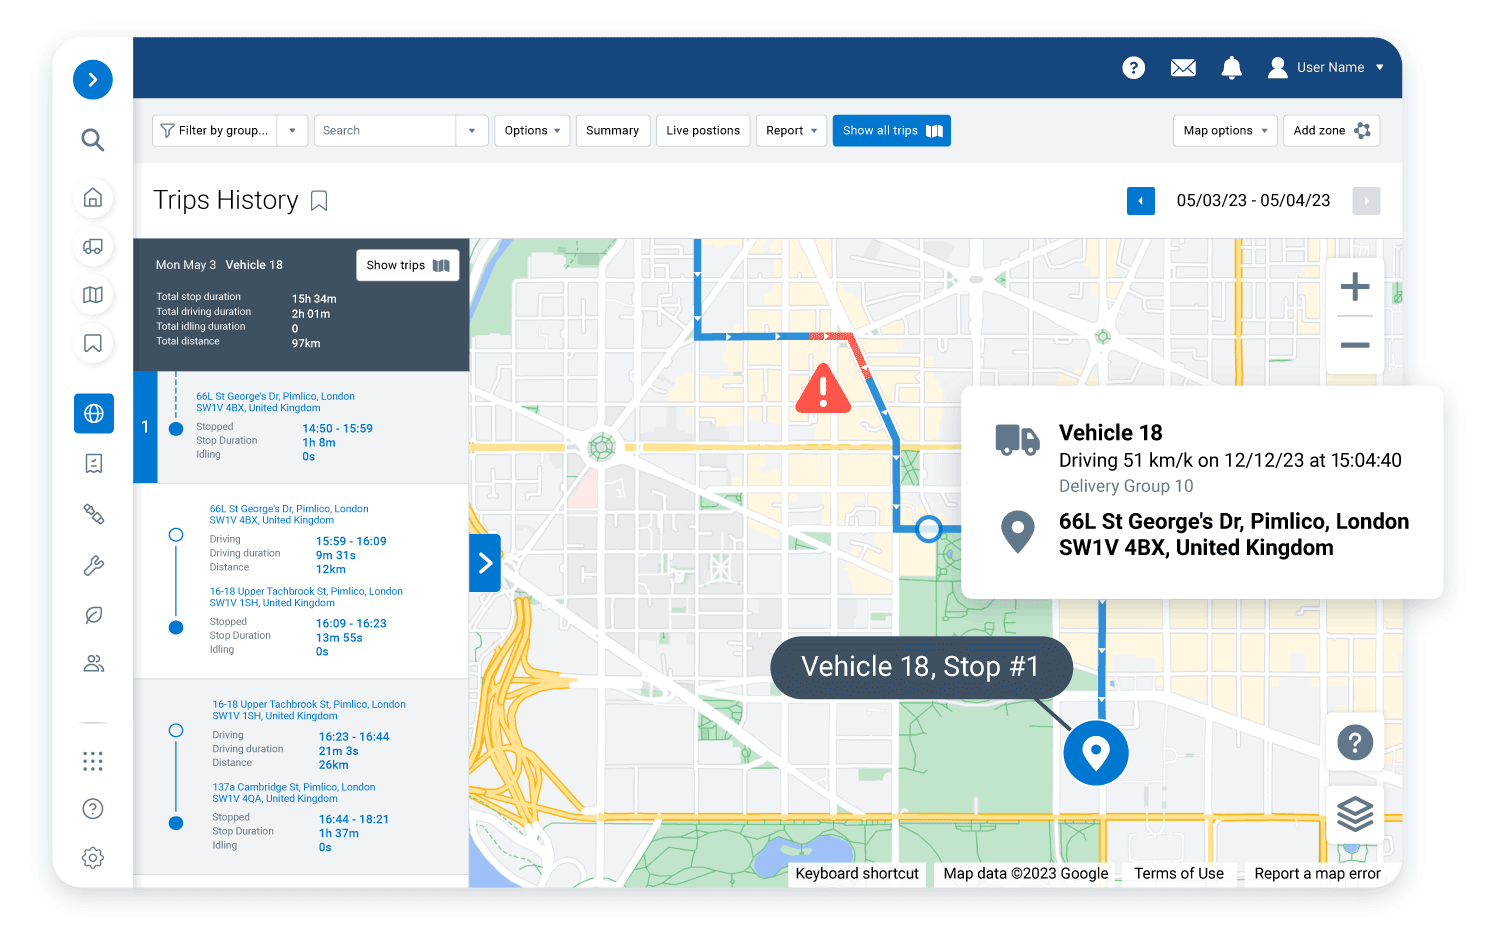Open the vehicles truck icon in sidebar

coord(93,246)
